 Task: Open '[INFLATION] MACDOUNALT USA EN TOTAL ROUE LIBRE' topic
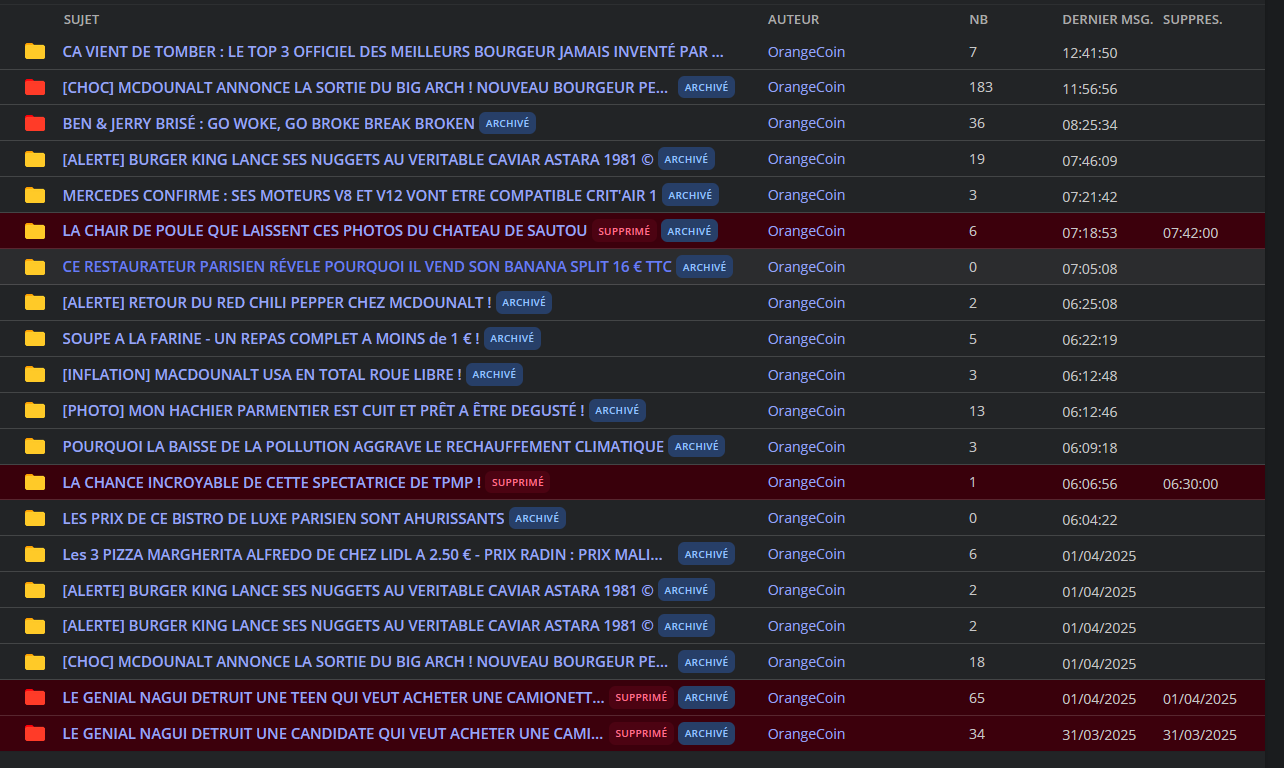point(262,375)
